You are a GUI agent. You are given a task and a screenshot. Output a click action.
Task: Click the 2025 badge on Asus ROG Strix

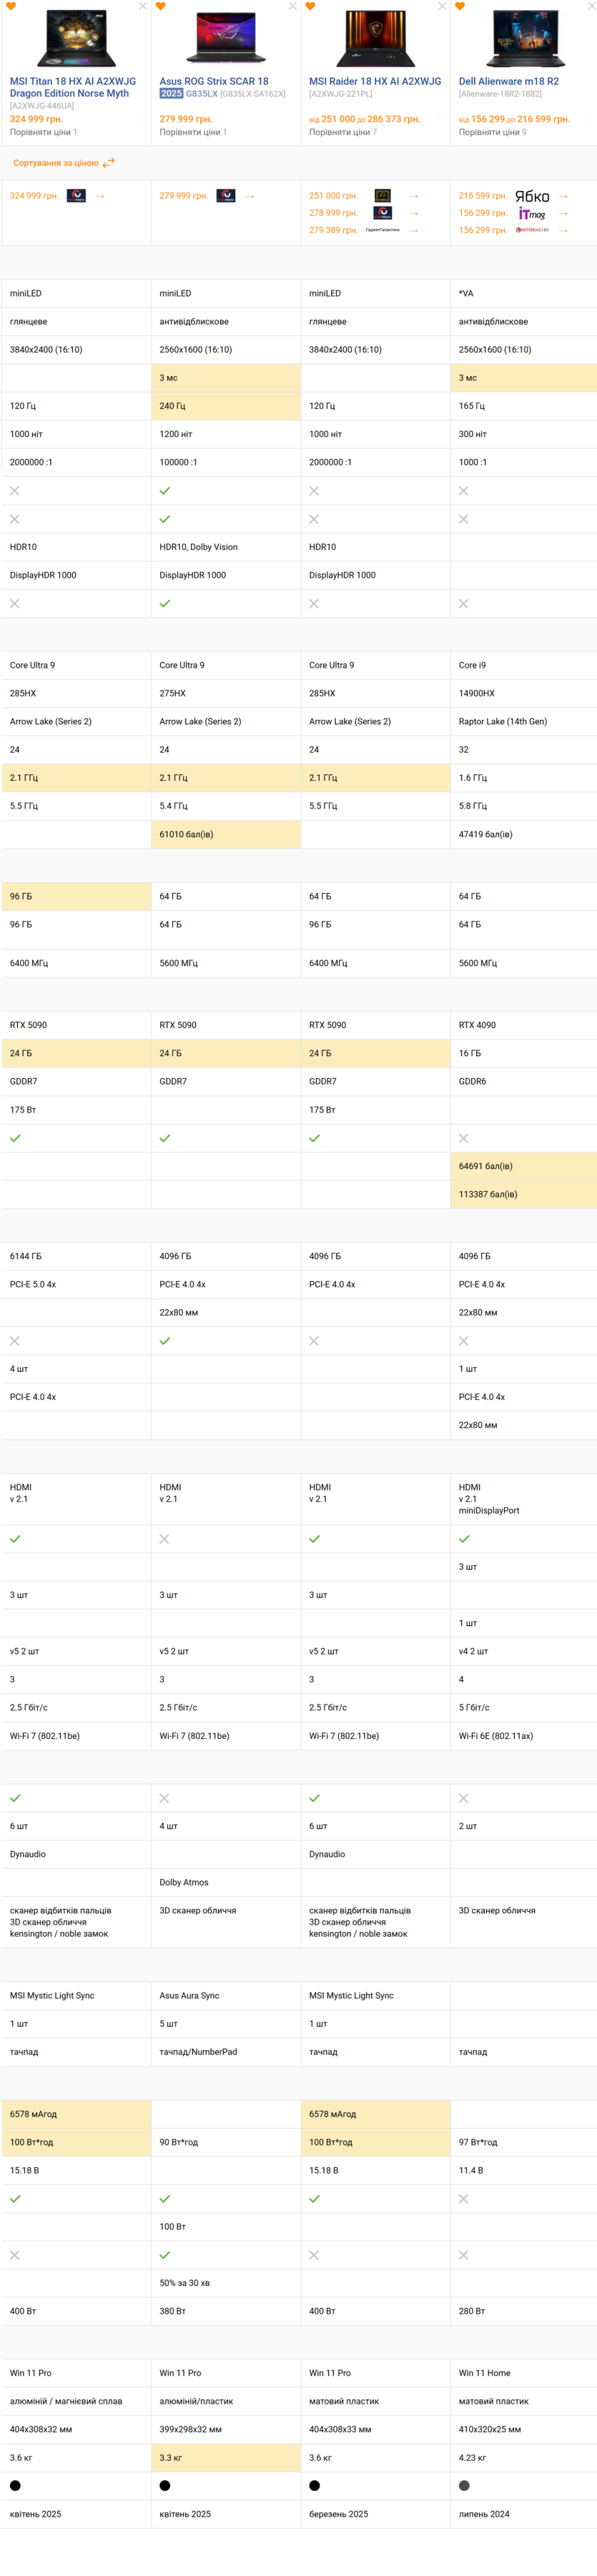(x=171, y=94)
